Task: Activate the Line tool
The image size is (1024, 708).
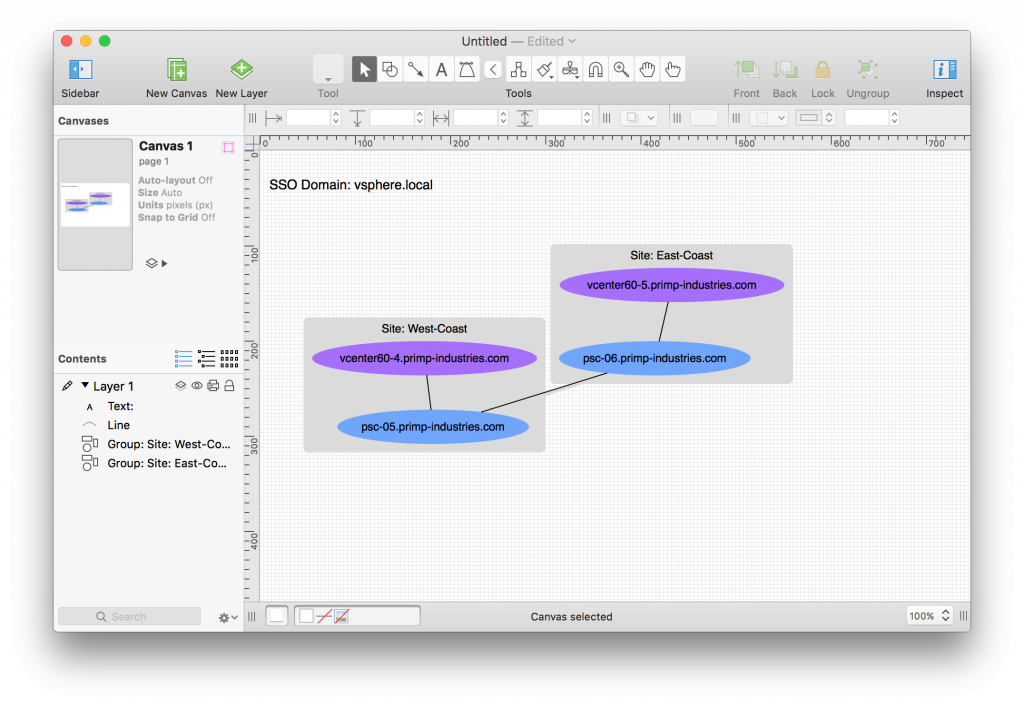Action: point(415,69)
